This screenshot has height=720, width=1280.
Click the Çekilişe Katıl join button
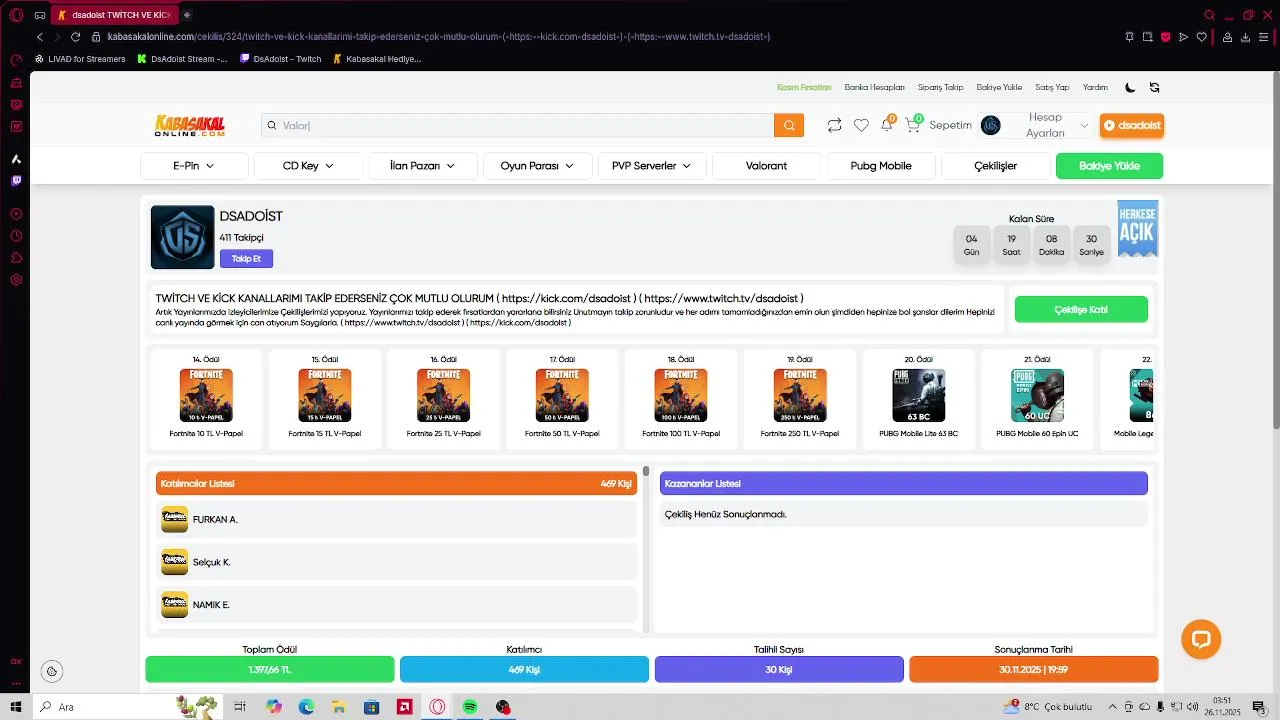click(1081, 310)
